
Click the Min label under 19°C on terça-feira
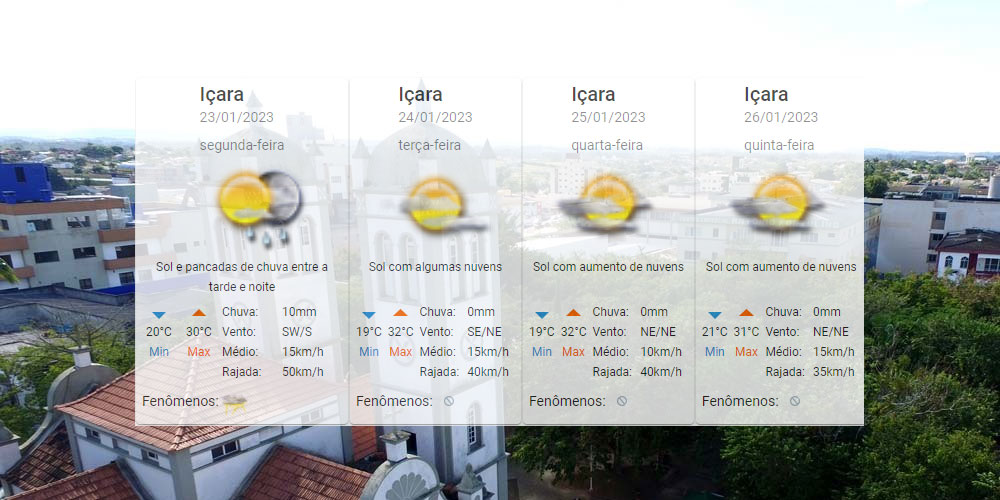tap(369, 352)
